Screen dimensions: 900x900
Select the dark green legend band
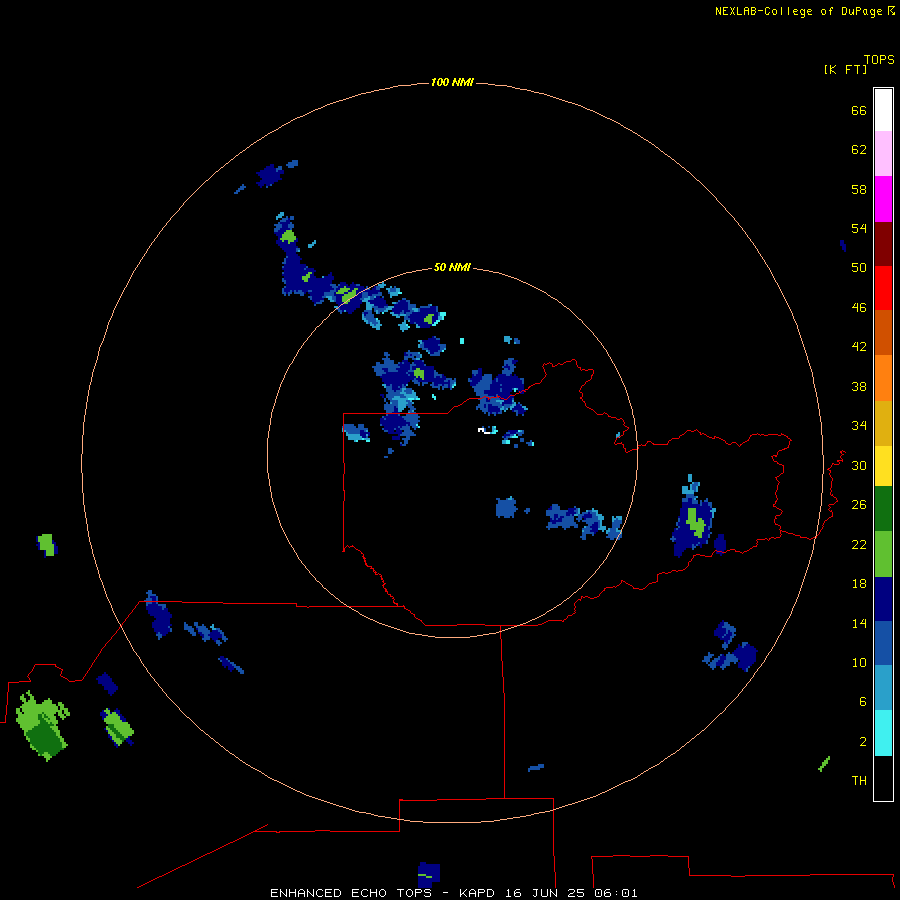[x=883, y=509]
